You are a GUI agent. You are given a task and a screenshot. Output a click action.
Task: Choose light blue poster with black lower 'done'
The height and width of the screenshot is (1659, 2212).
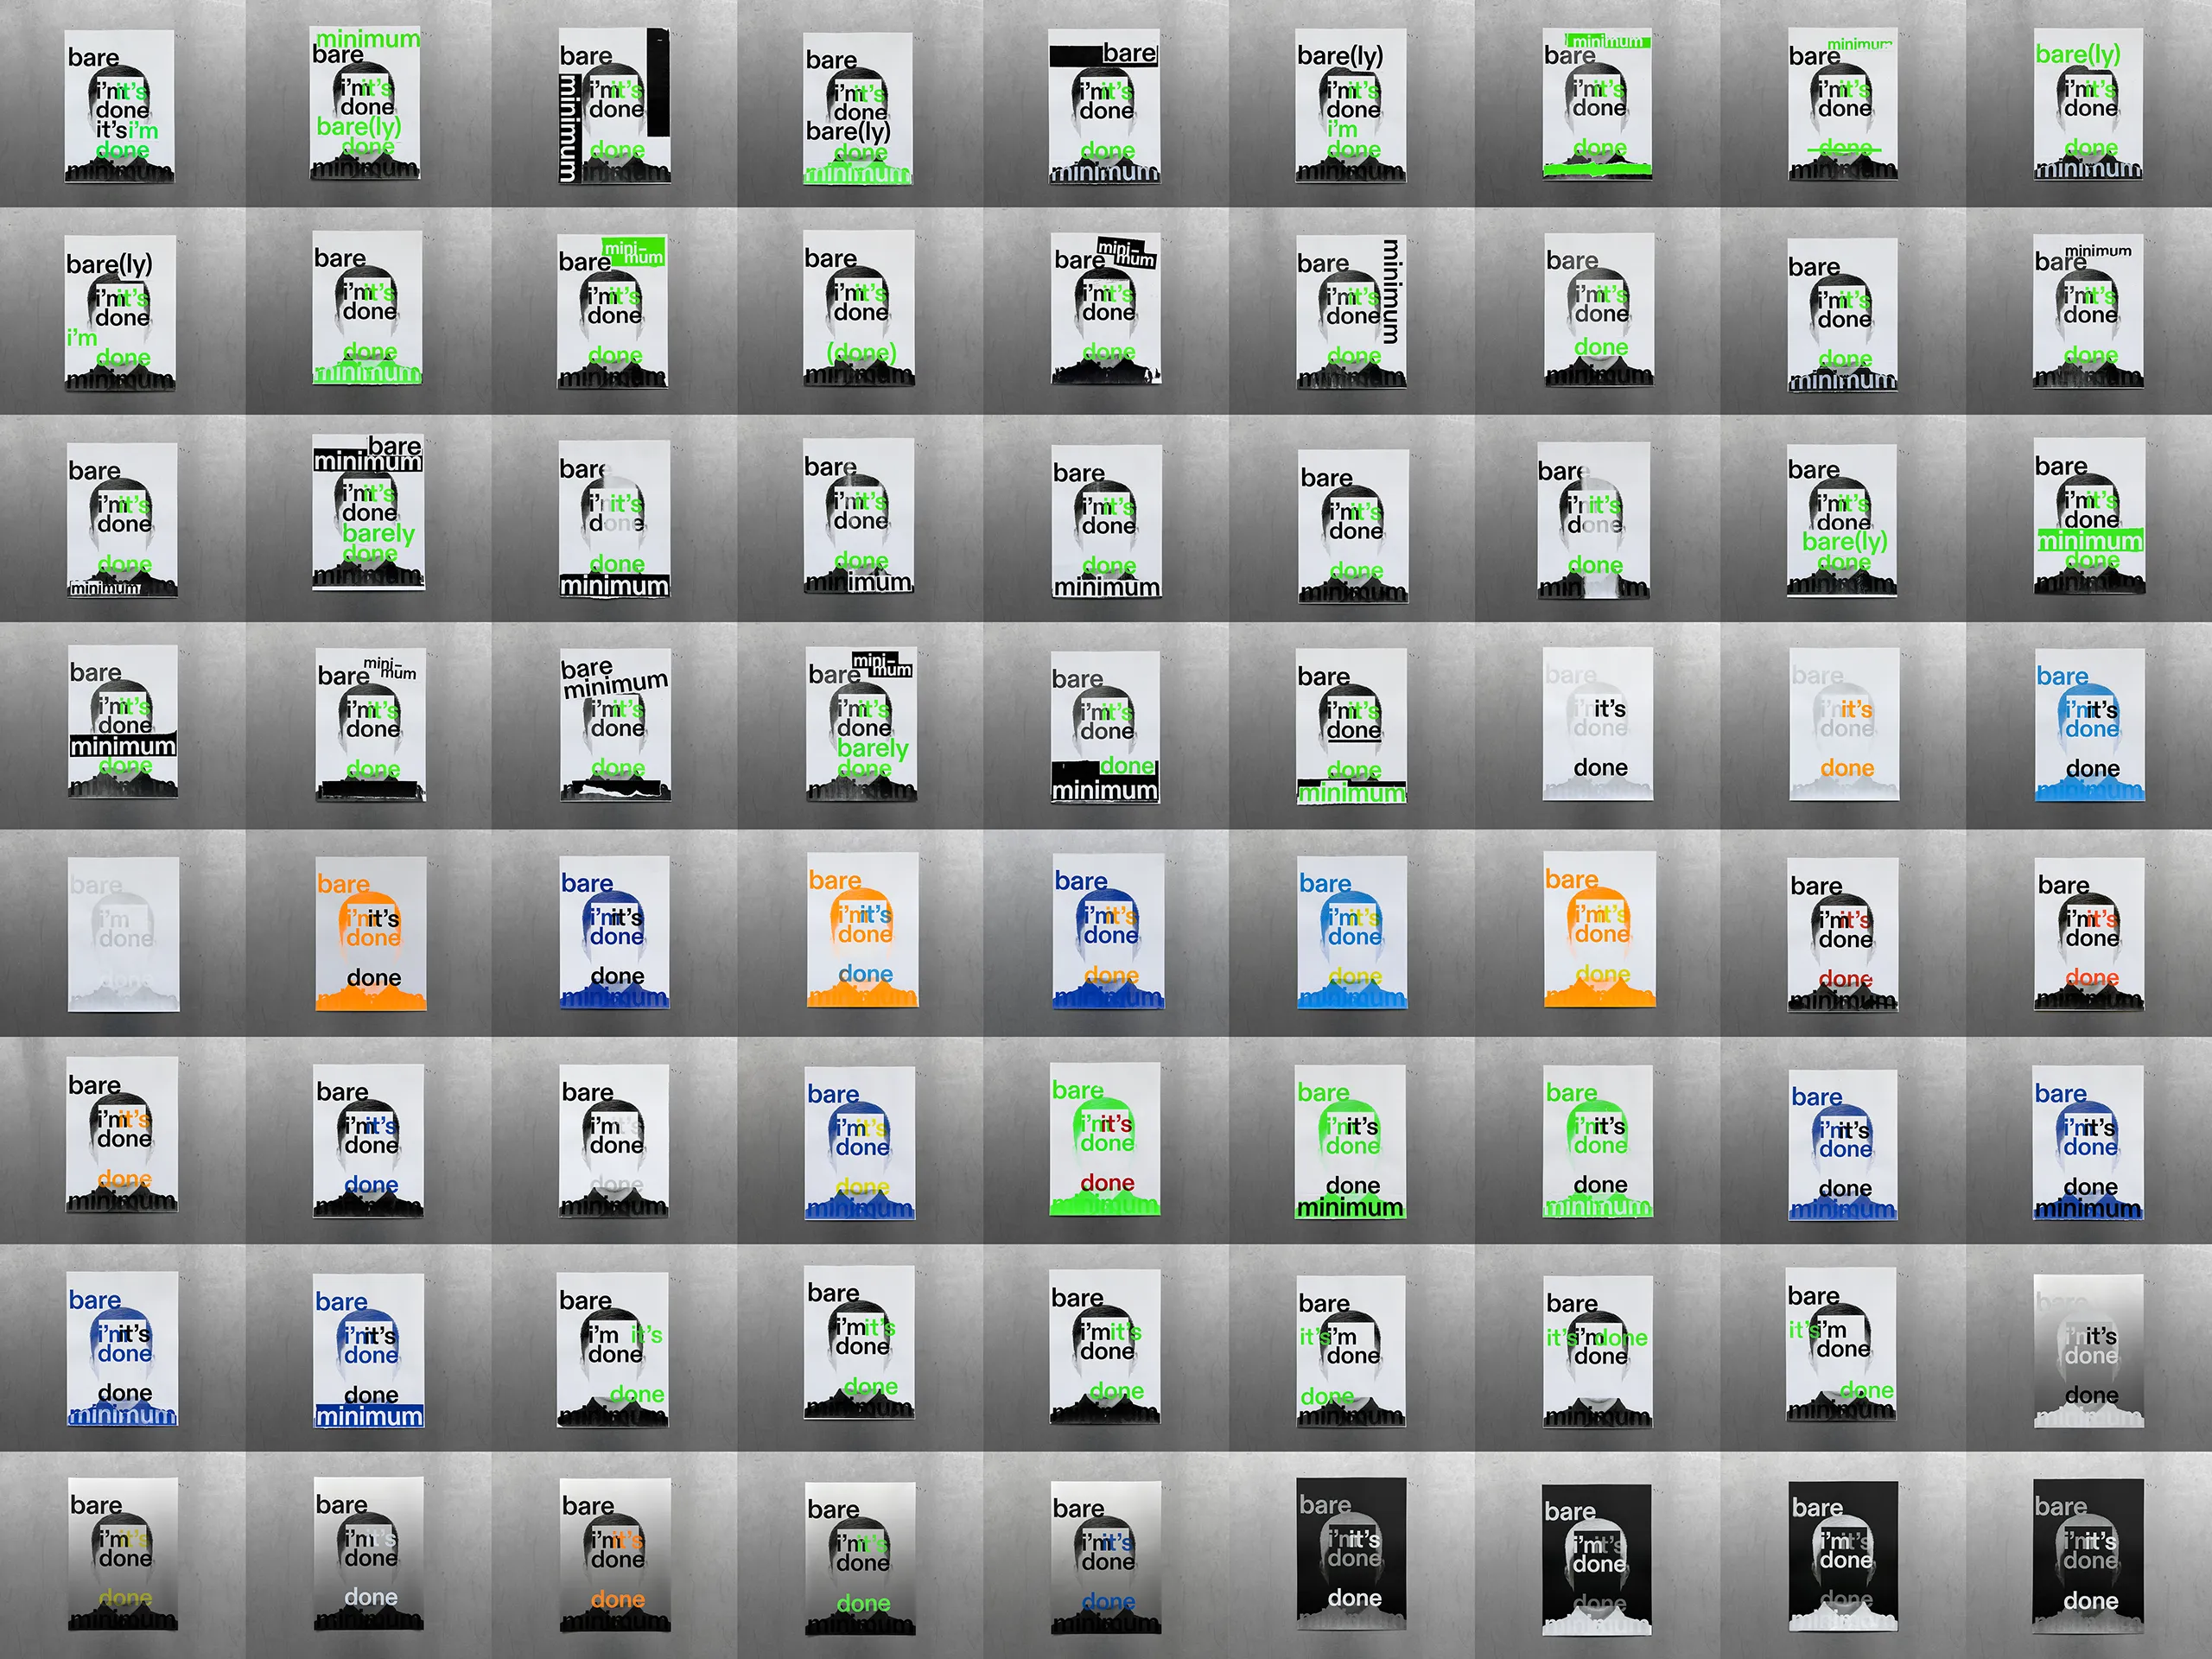(2089, 725)
